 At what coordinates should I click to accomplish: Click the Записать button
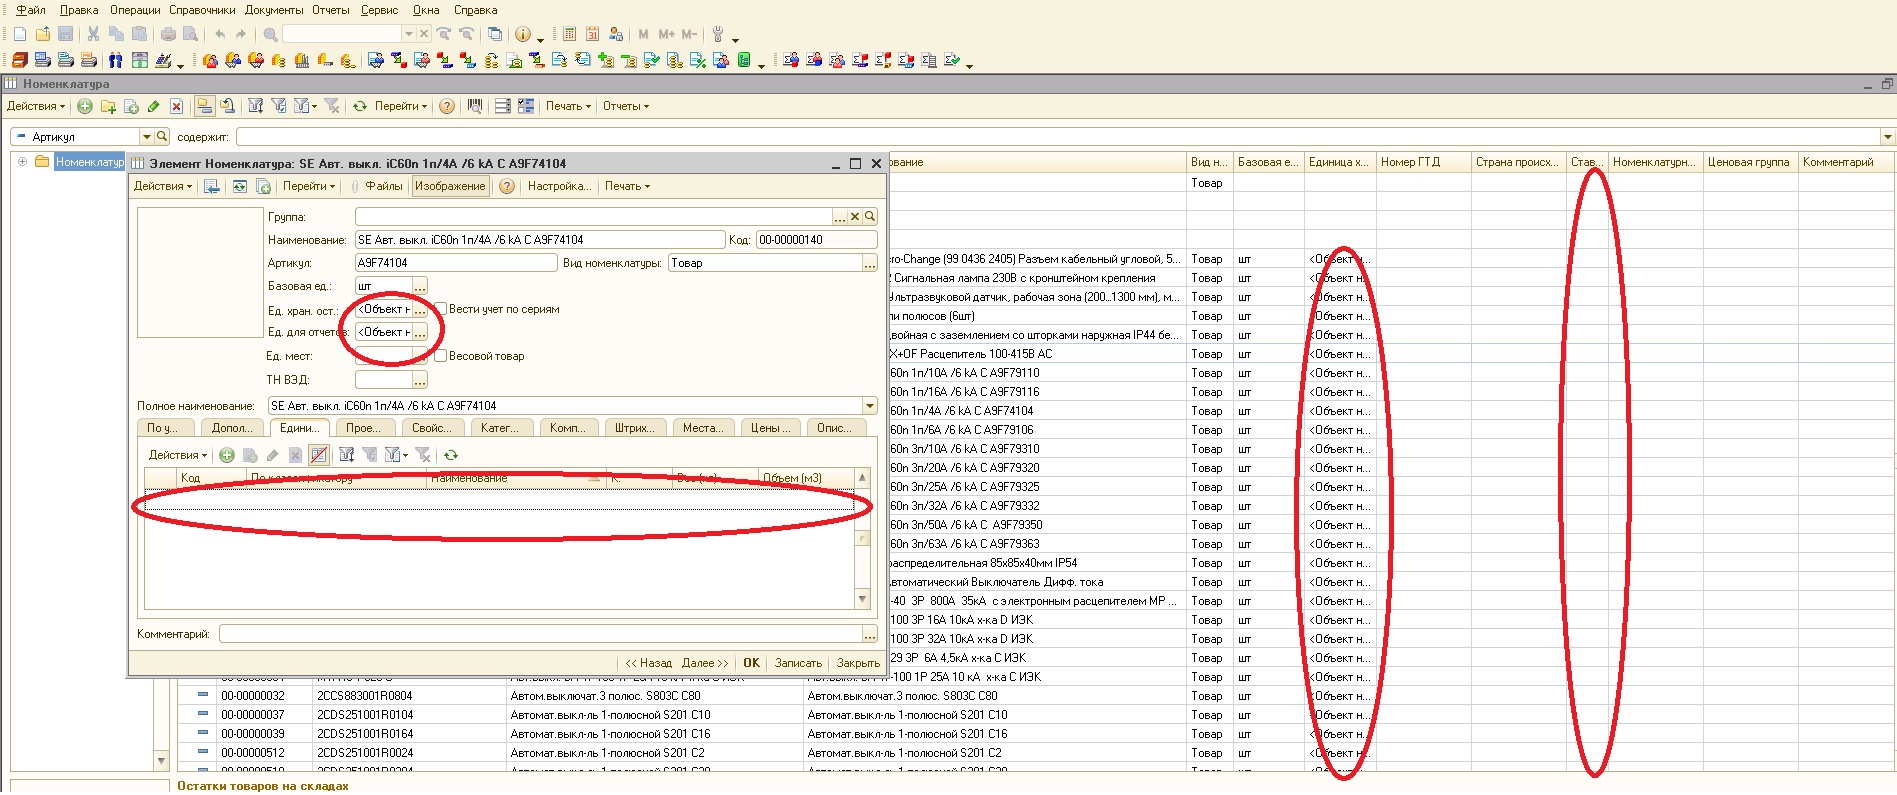click(x=797, y=663)
